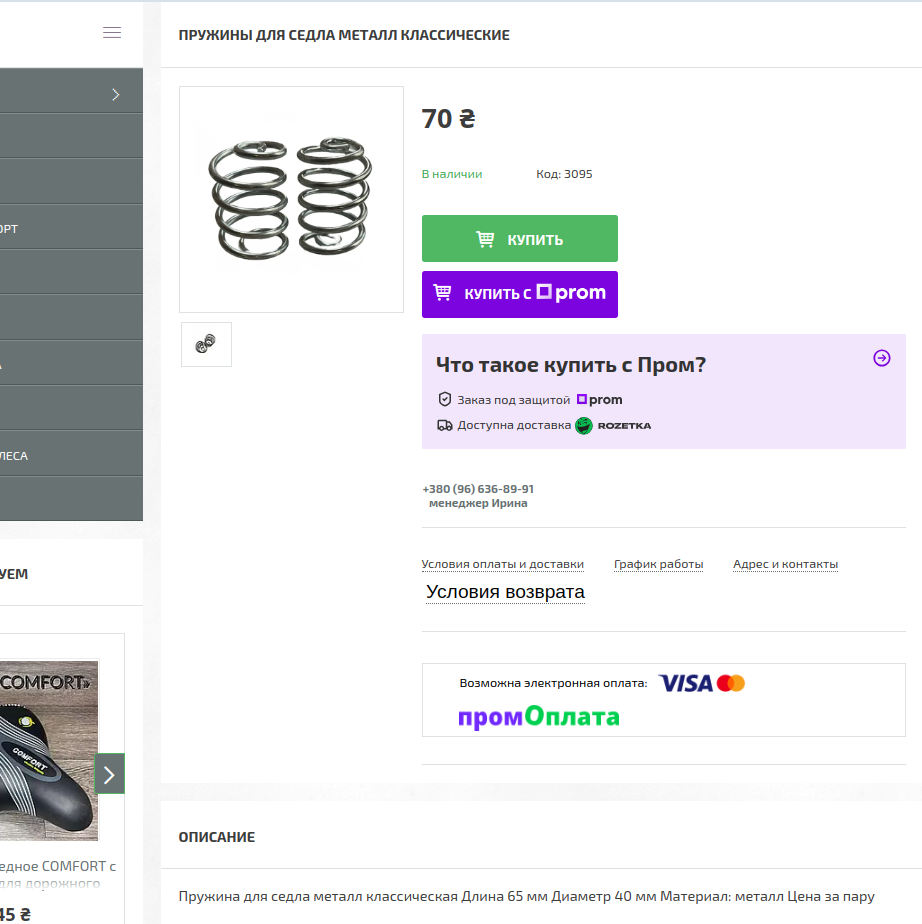
Task: Open Условия оплаты и доставки link
Action: click(x=502, y=564)
